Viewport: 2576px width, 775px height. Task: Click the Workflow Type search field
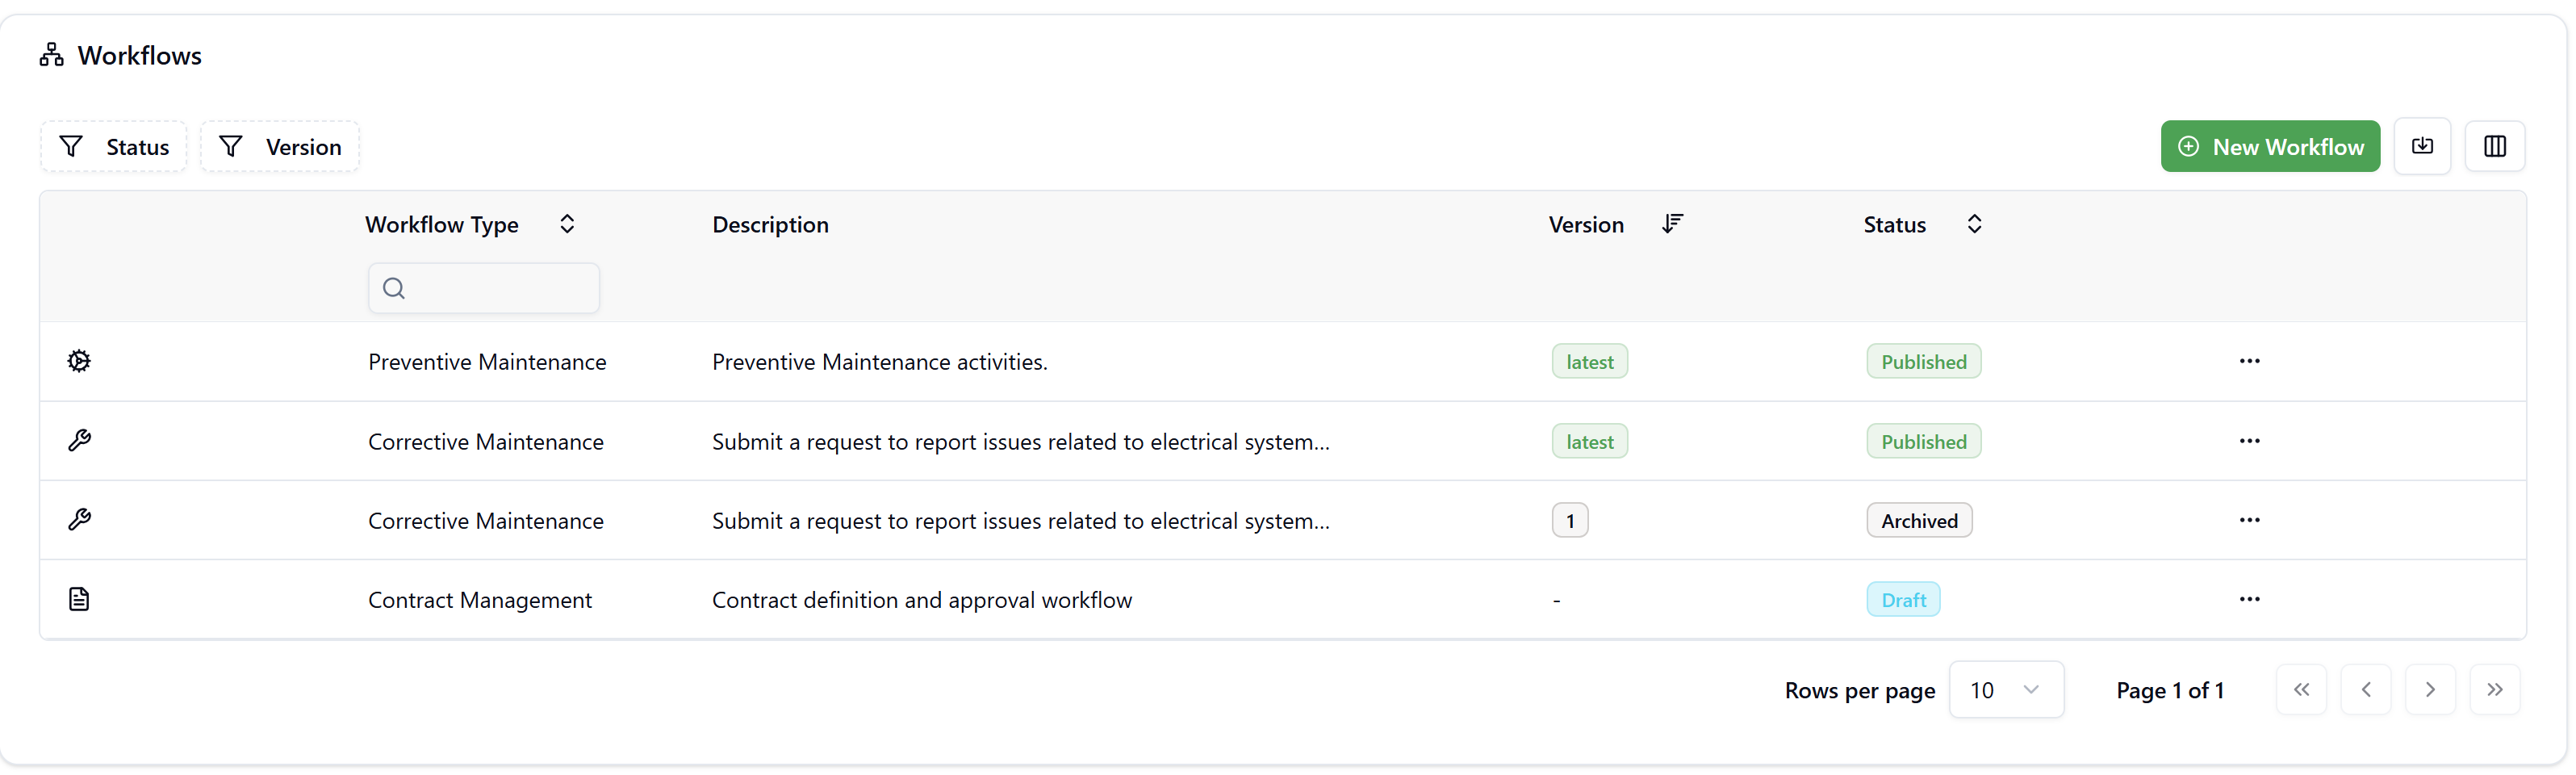pos(484,288)
